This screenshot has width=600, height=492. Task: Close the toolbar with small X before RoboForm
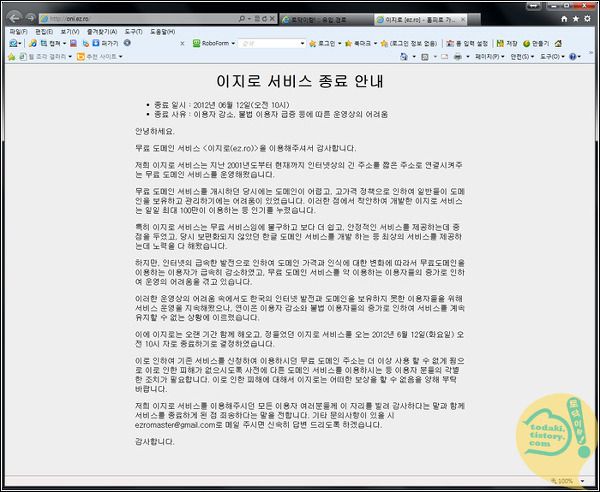coord(182,44)
